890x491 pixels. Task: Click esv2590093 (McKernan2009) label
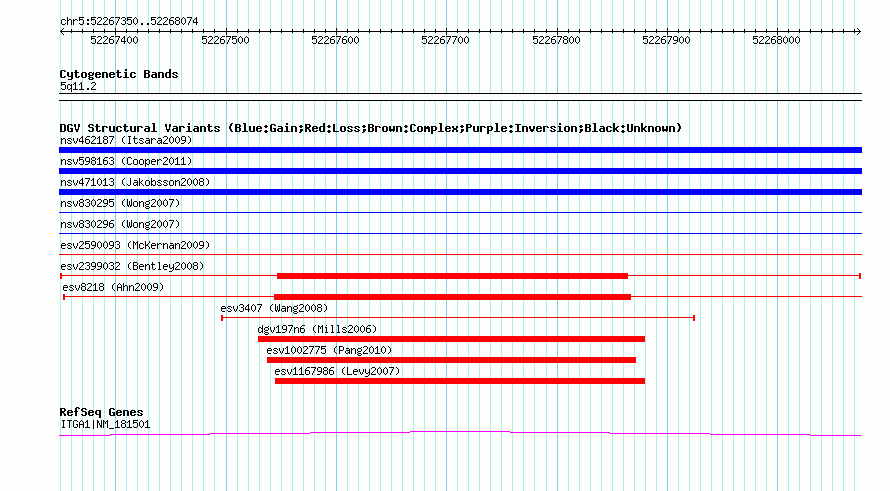pos(135,245)
